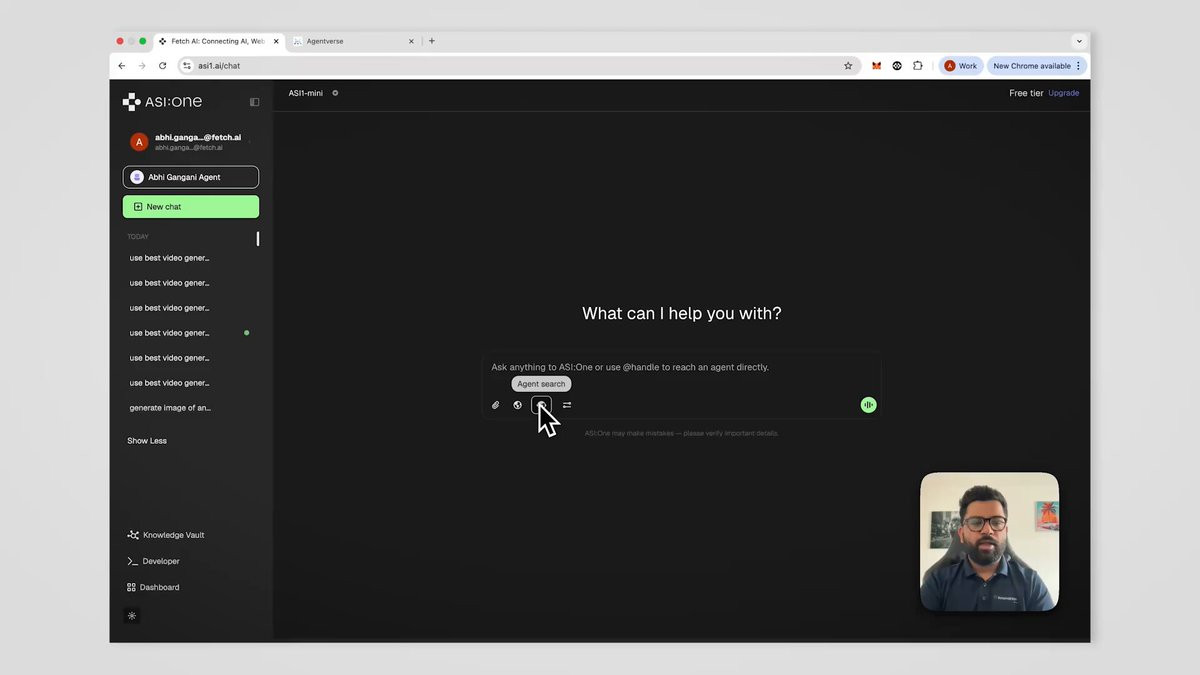
Task: Open the Developer section
Action: click(154, 561)
